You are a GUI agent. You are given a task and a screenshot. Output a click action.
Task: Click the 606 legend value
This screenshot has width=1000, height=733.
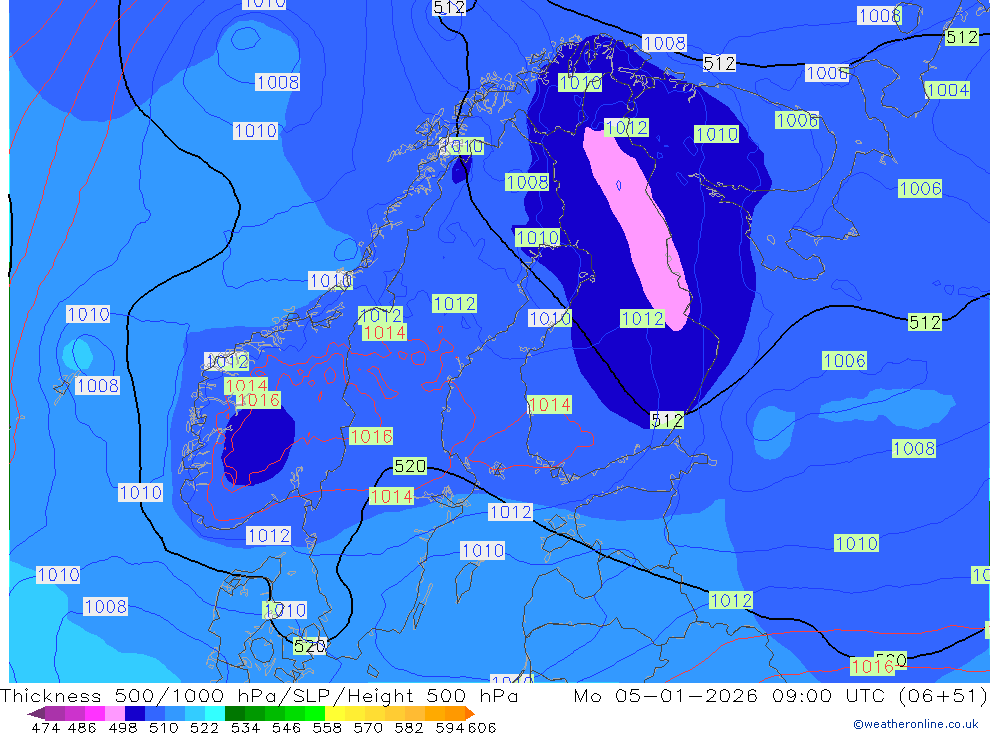481,727
